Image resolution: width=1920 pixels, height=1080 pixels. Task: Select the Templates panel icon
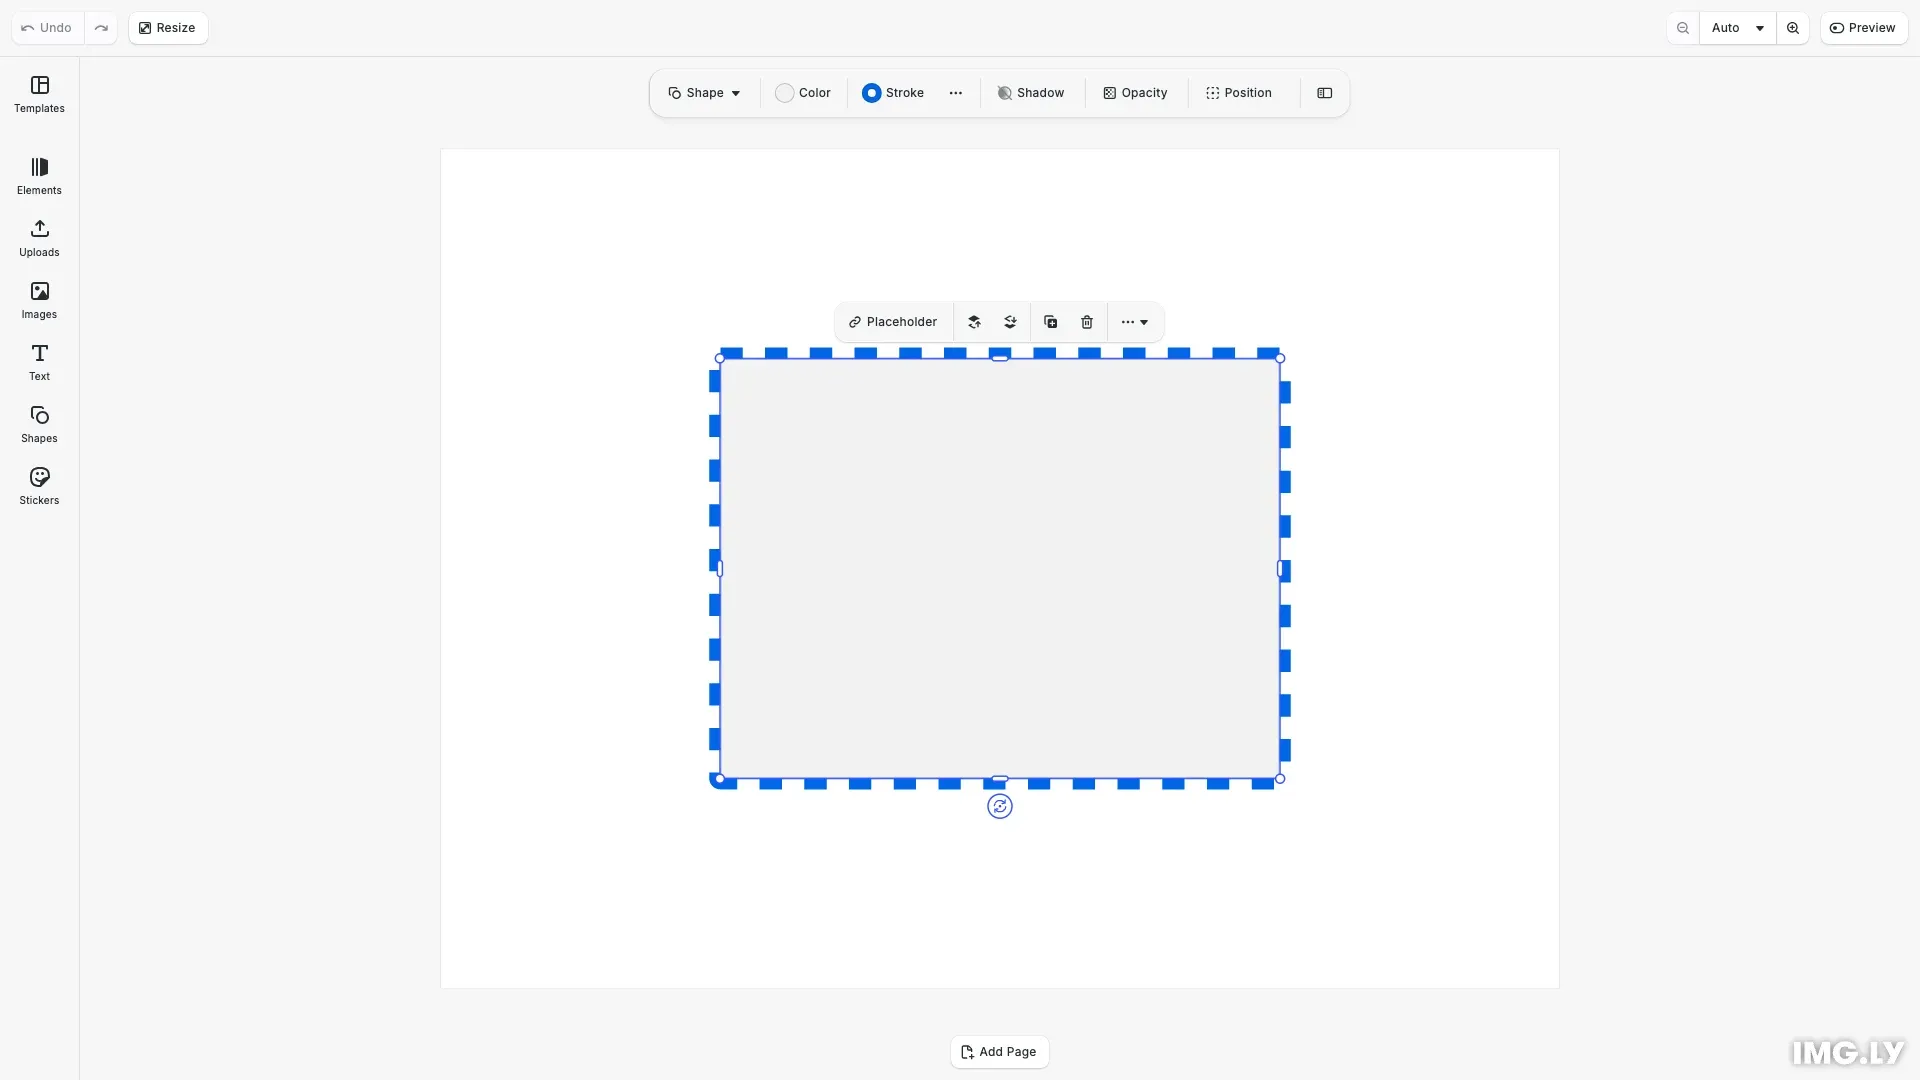tap(38, 94)
